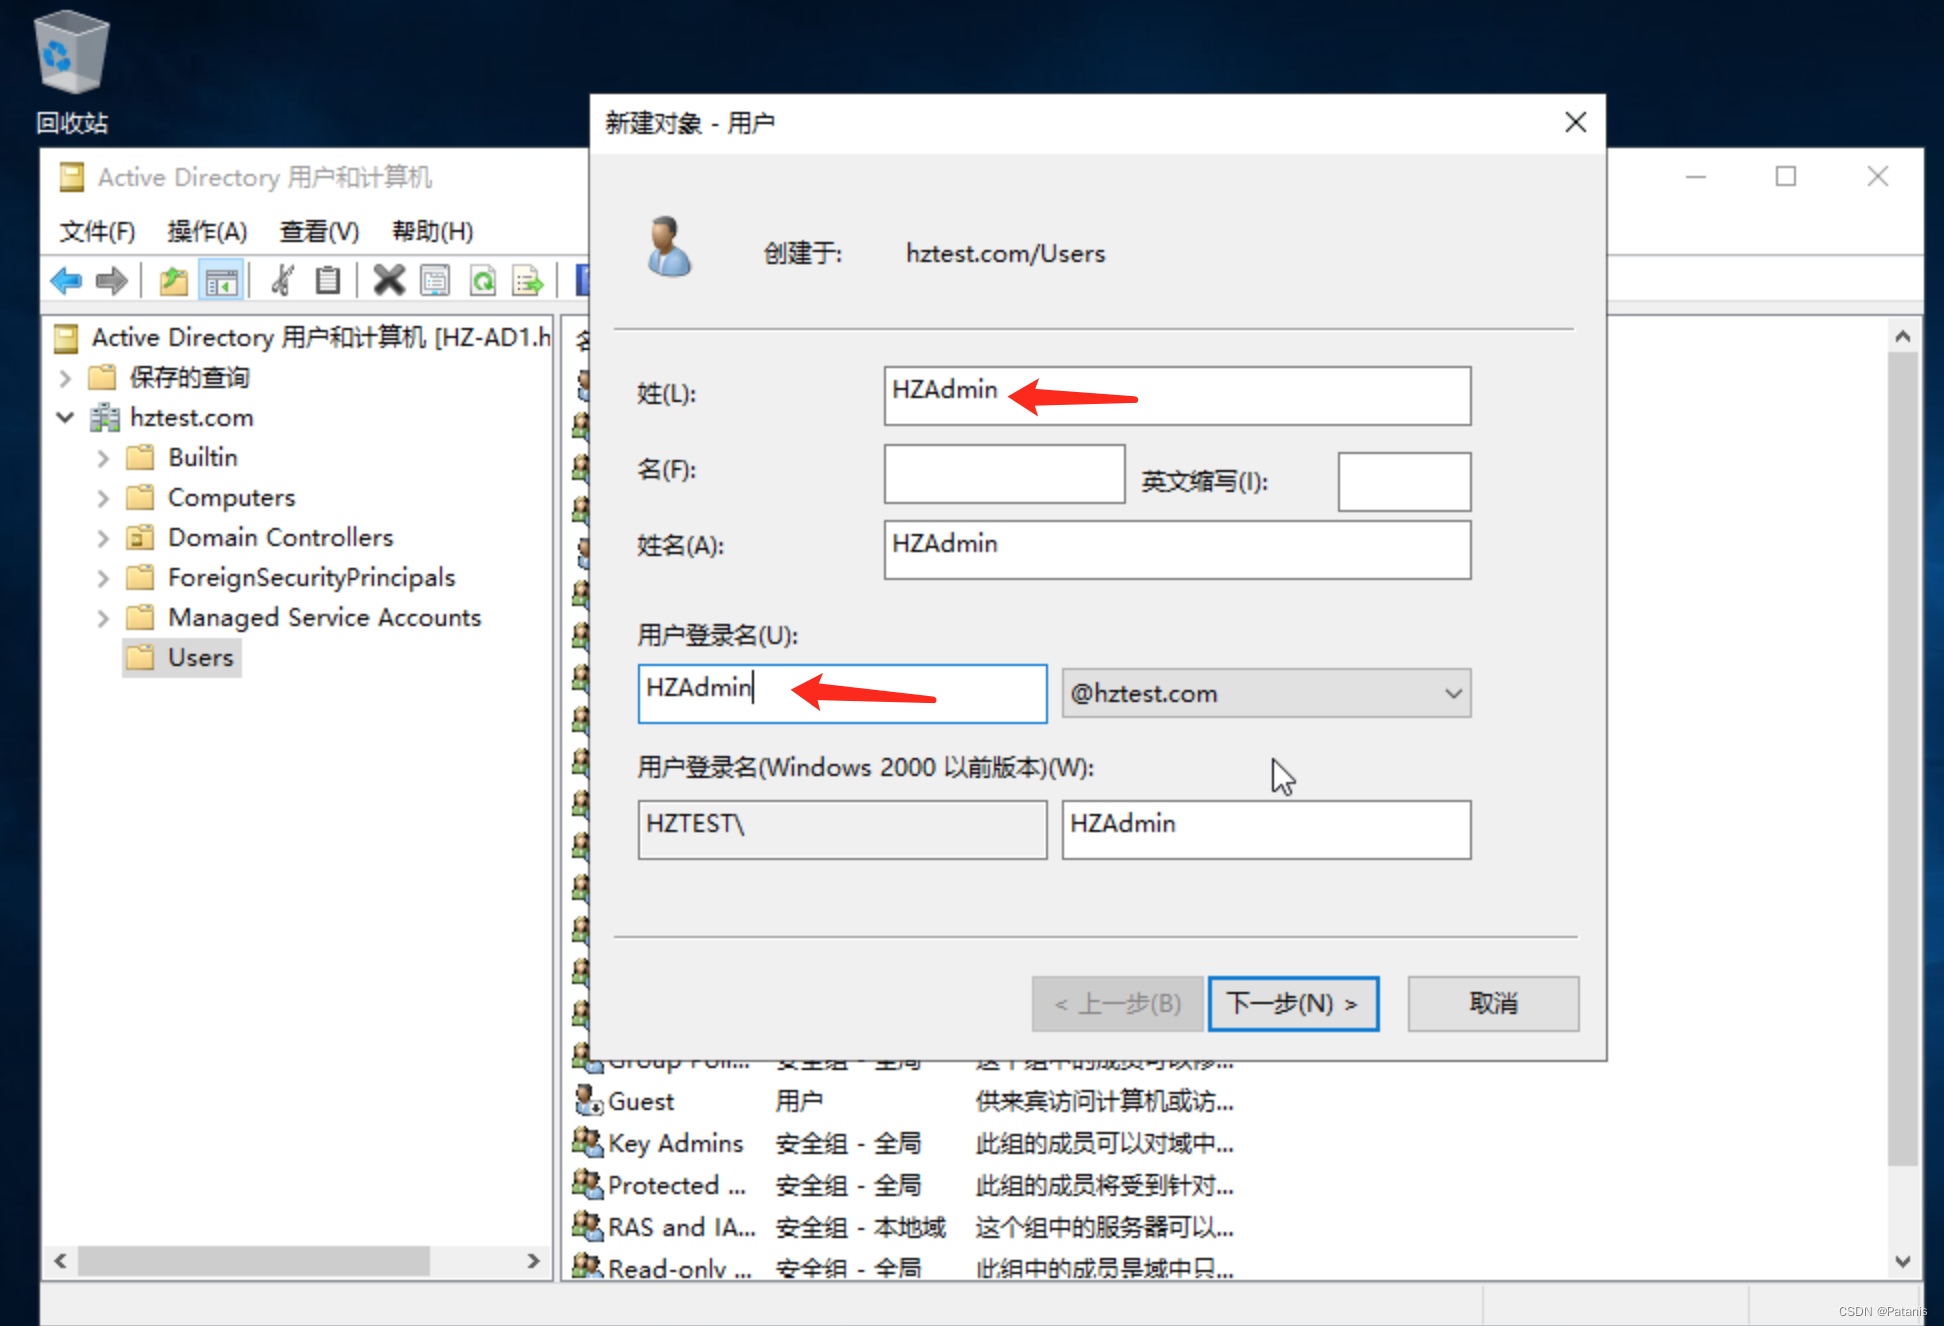The image size is (1944, 1326).
Task: Click the Export list toolbar icon
Action: (x=527, y=281)
